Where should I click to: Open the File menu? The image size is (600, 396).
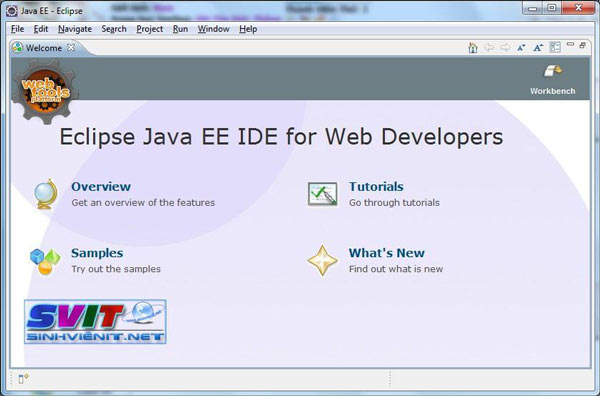(17, 29)
